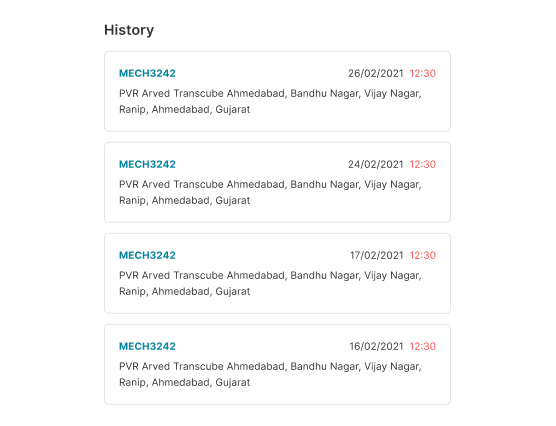Click the address text in the 26/02/2021 card
Screen dimensions: 556x426
[270, 101]
